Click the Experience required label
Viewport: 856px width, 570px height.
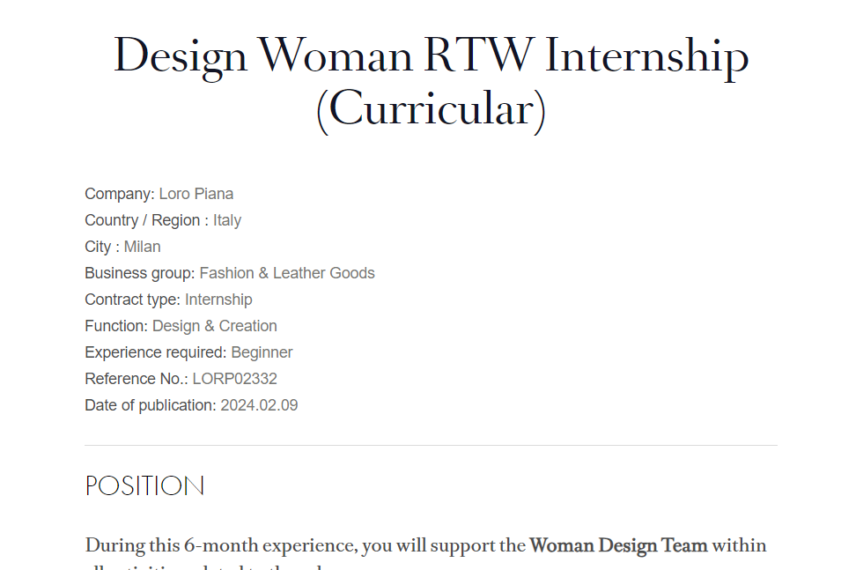click(156, 353)
